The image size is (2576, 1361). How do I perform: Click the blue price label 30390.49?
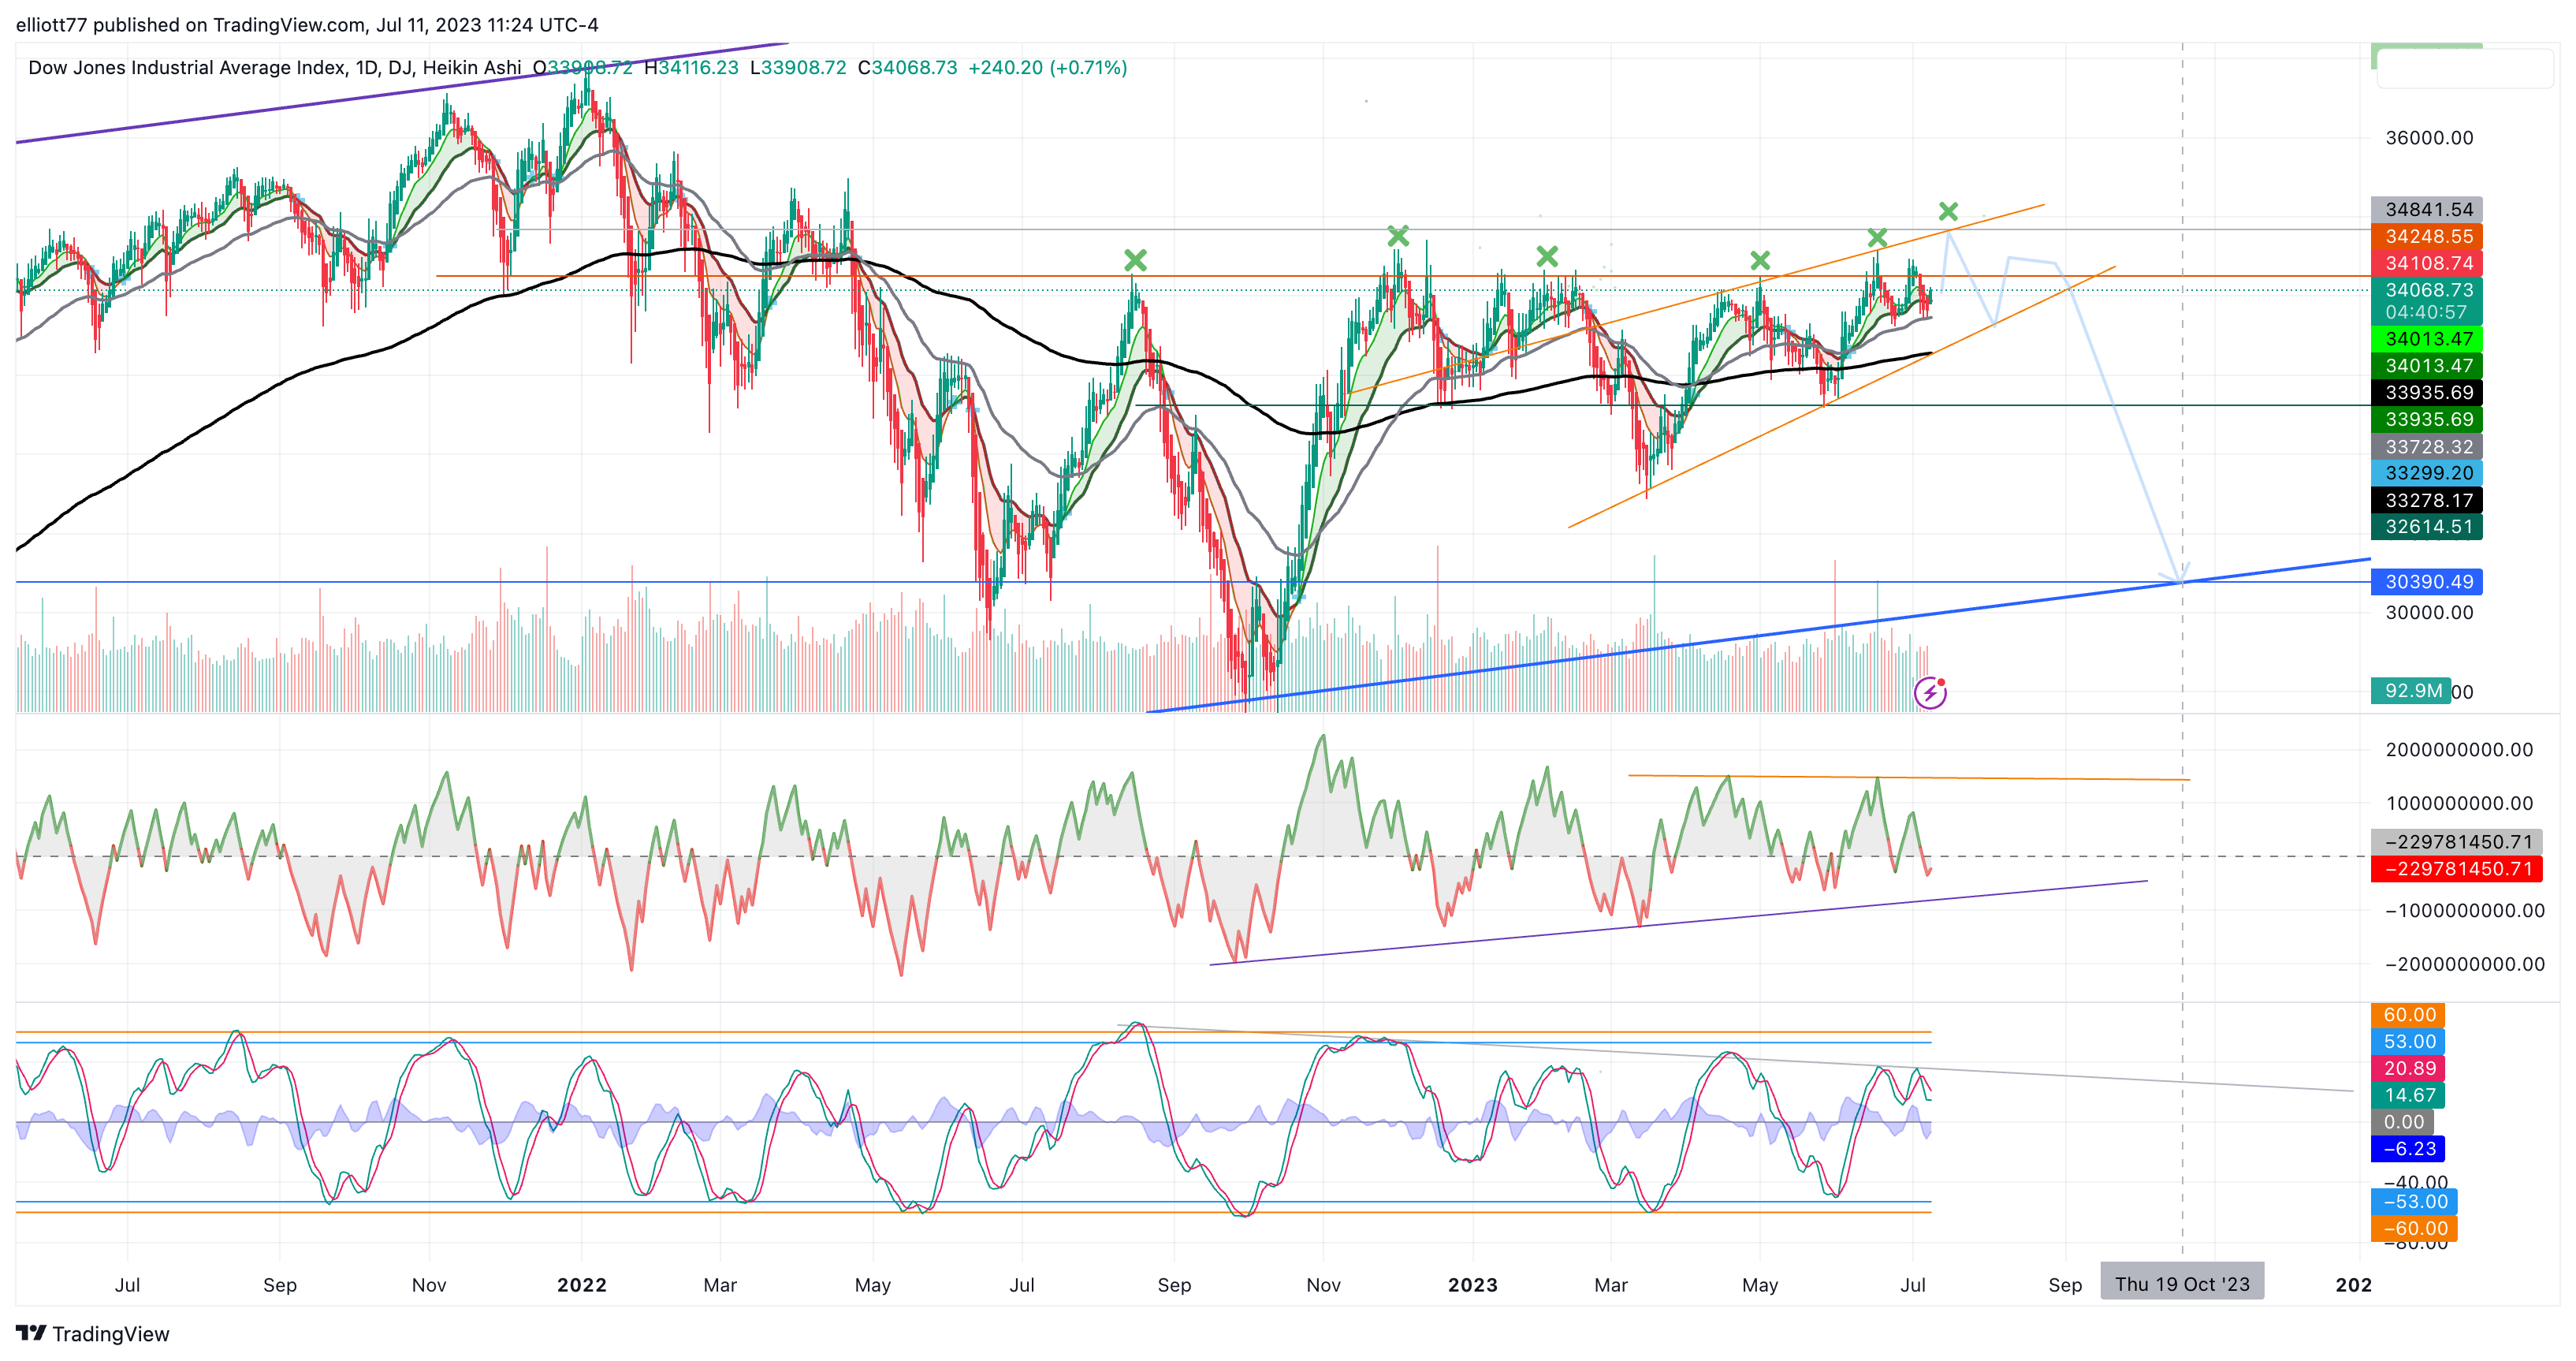[2427, 581]
